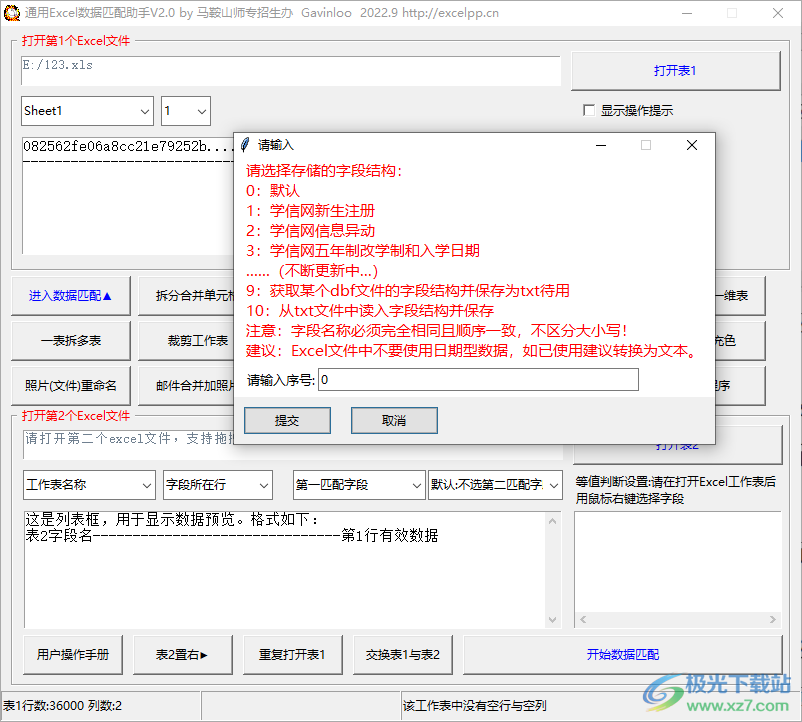This screenshot has width=802, height=722.
Task: Click the 重复打开表1 button
Action: point(293,655)
